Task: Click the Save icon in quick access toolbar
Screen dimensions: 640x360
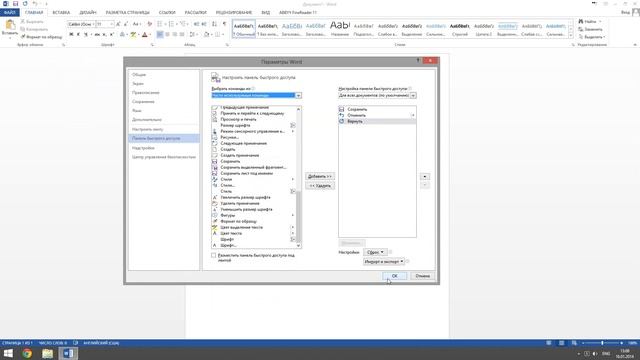Action: click(16, 4)
